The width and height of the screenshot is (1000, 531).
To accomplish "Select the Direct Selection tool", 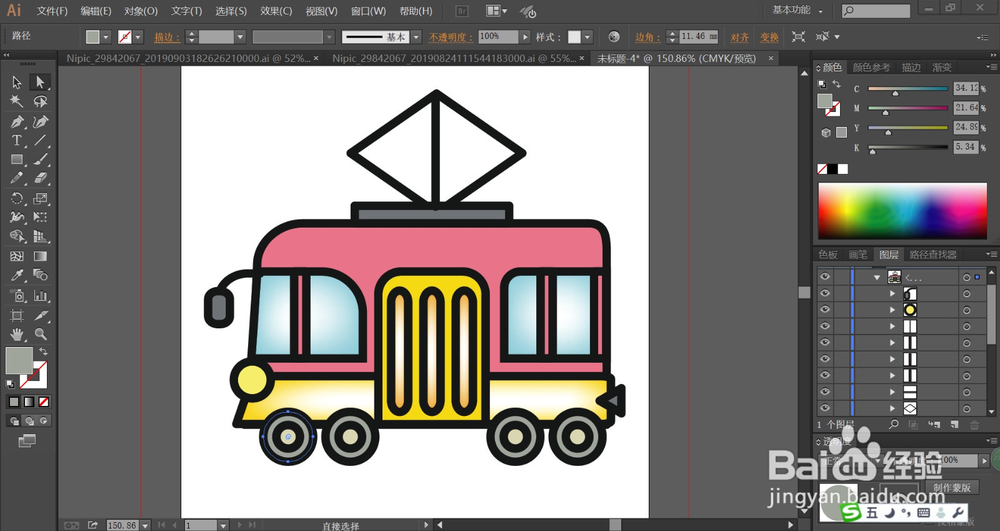I will coord(40,82).
